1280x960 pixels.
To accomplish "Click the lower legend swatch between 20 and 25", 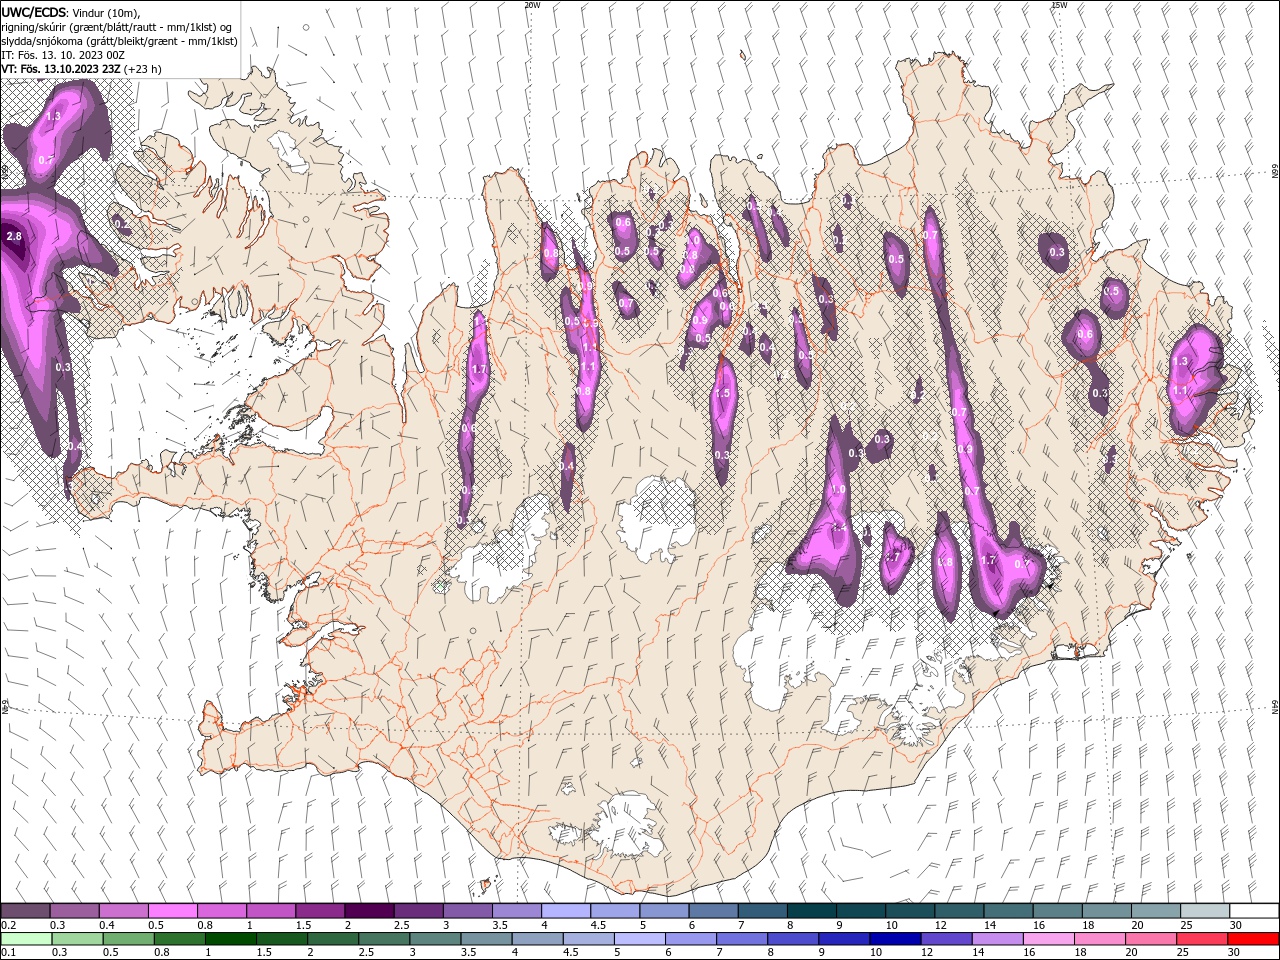I will coord(1152,939).
